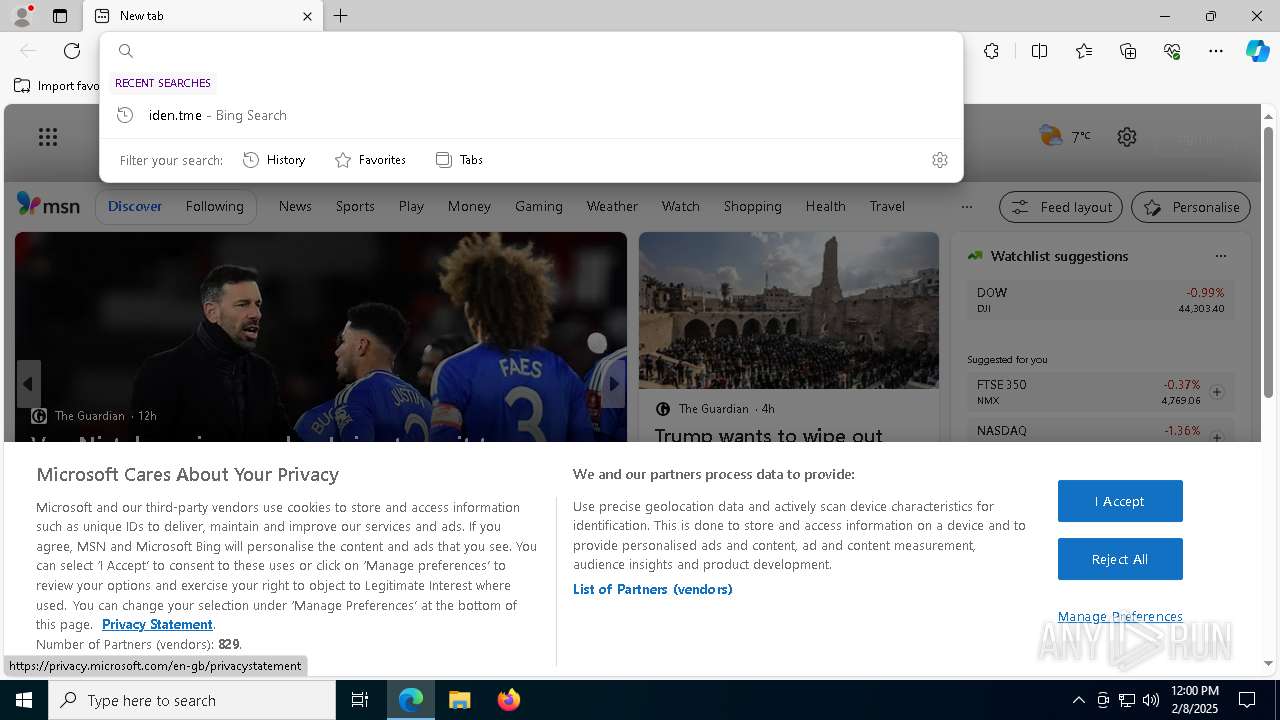Open the Extensions puzzle icon
This screenshot has width=1280, height=720.
(x=991, y=51)
